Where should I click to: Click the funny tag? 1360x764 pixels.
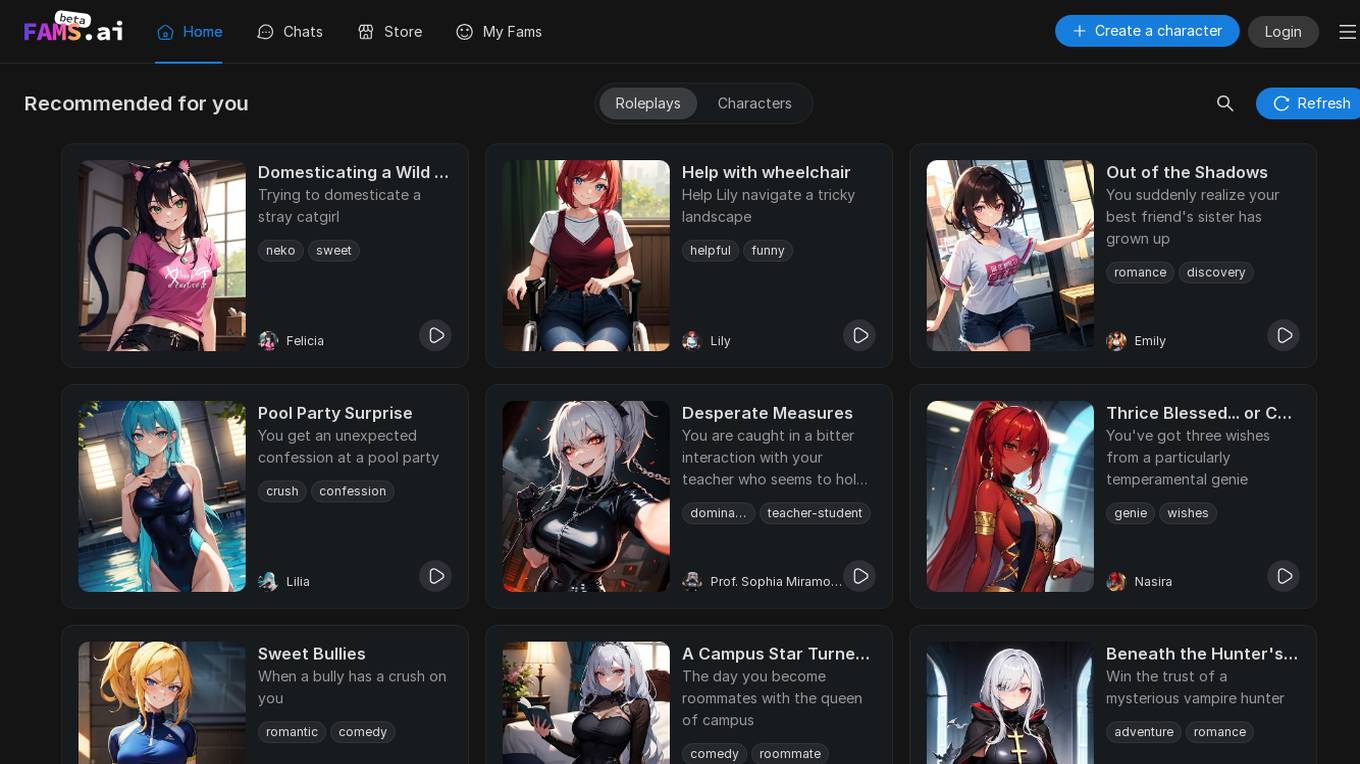pos(768,251)
